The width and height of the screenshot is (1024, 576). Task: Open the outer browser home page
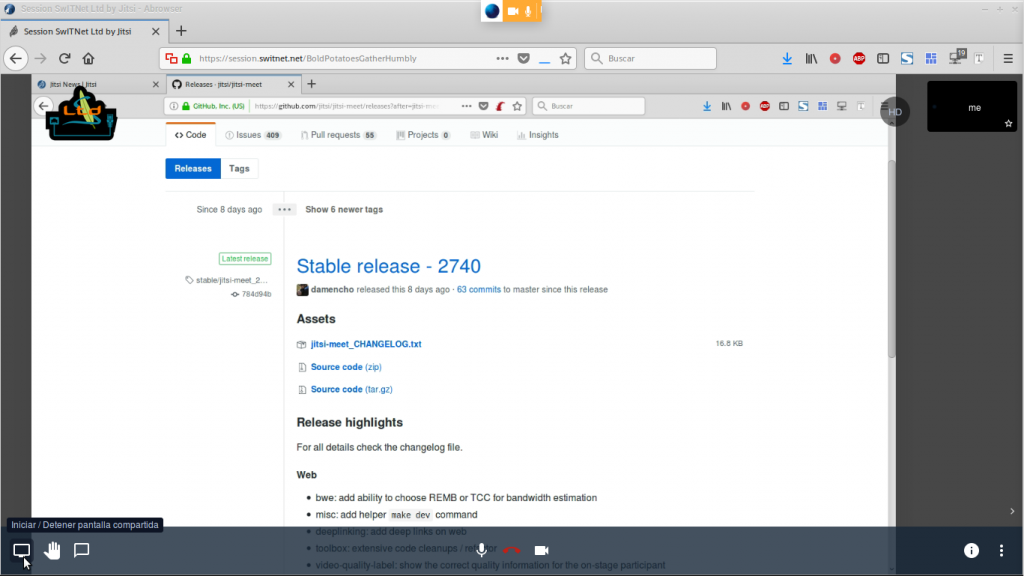click(88, 58)
